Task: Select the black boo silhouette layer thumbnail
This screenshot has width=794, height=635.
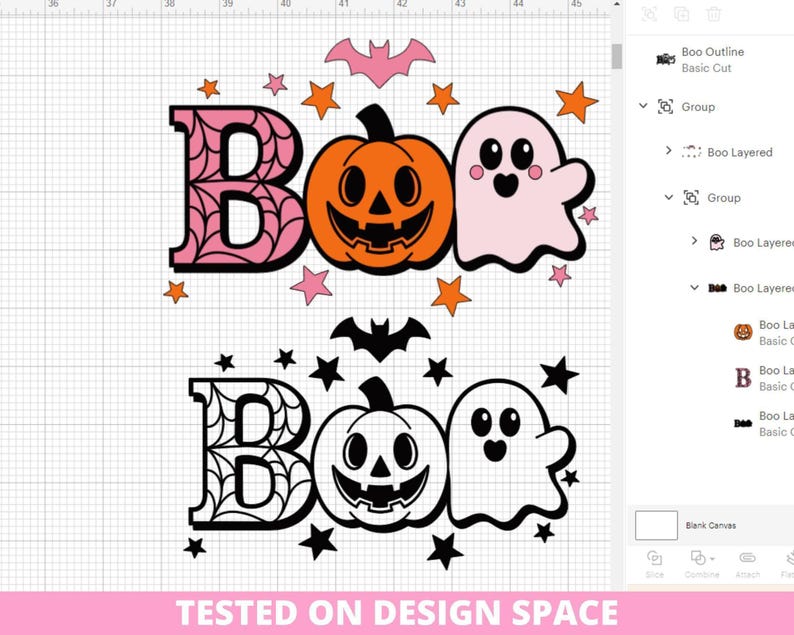Action: [743, 423]
